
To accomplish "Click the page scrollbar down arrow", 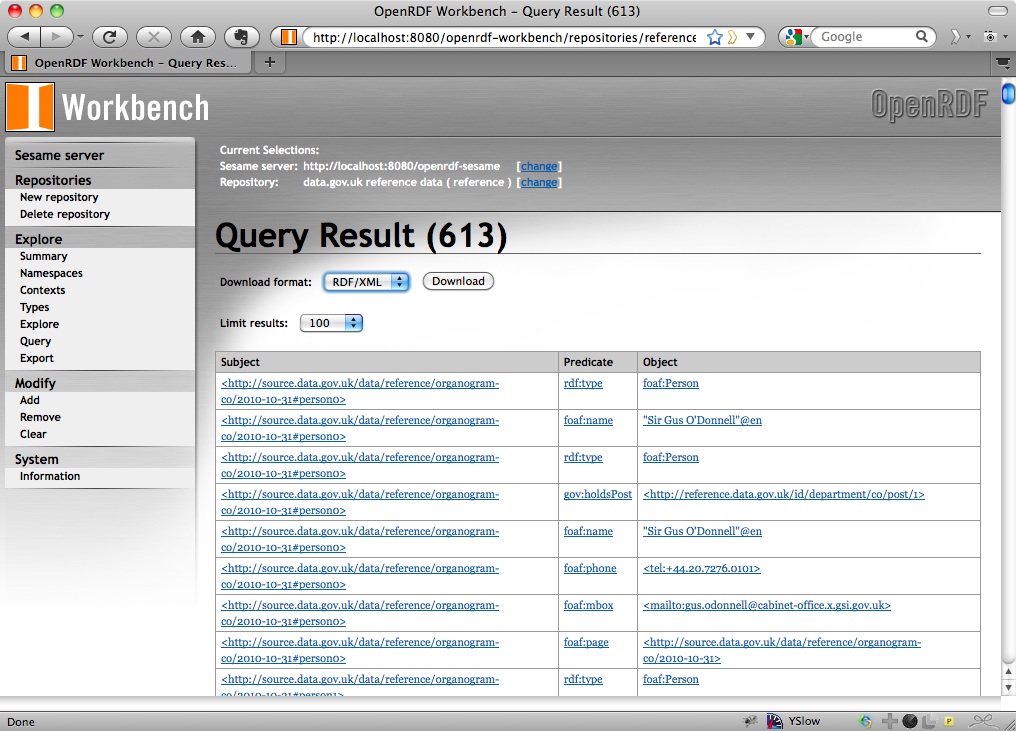I will point(1008,688).
